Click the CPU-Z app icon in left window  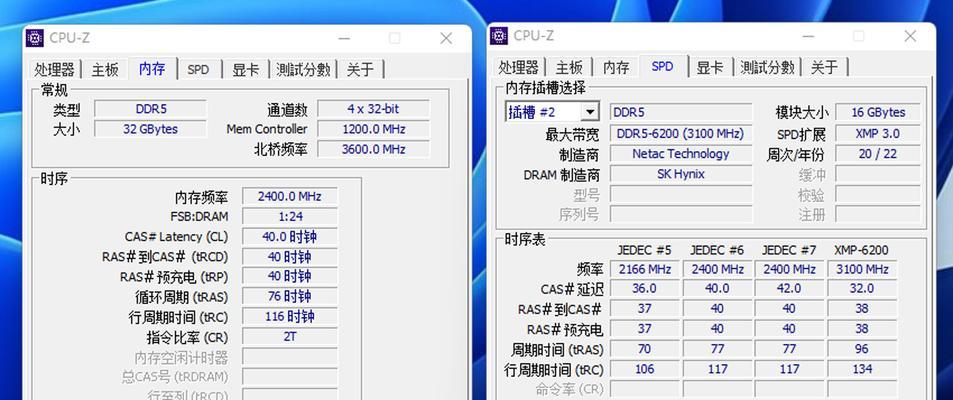35,38
